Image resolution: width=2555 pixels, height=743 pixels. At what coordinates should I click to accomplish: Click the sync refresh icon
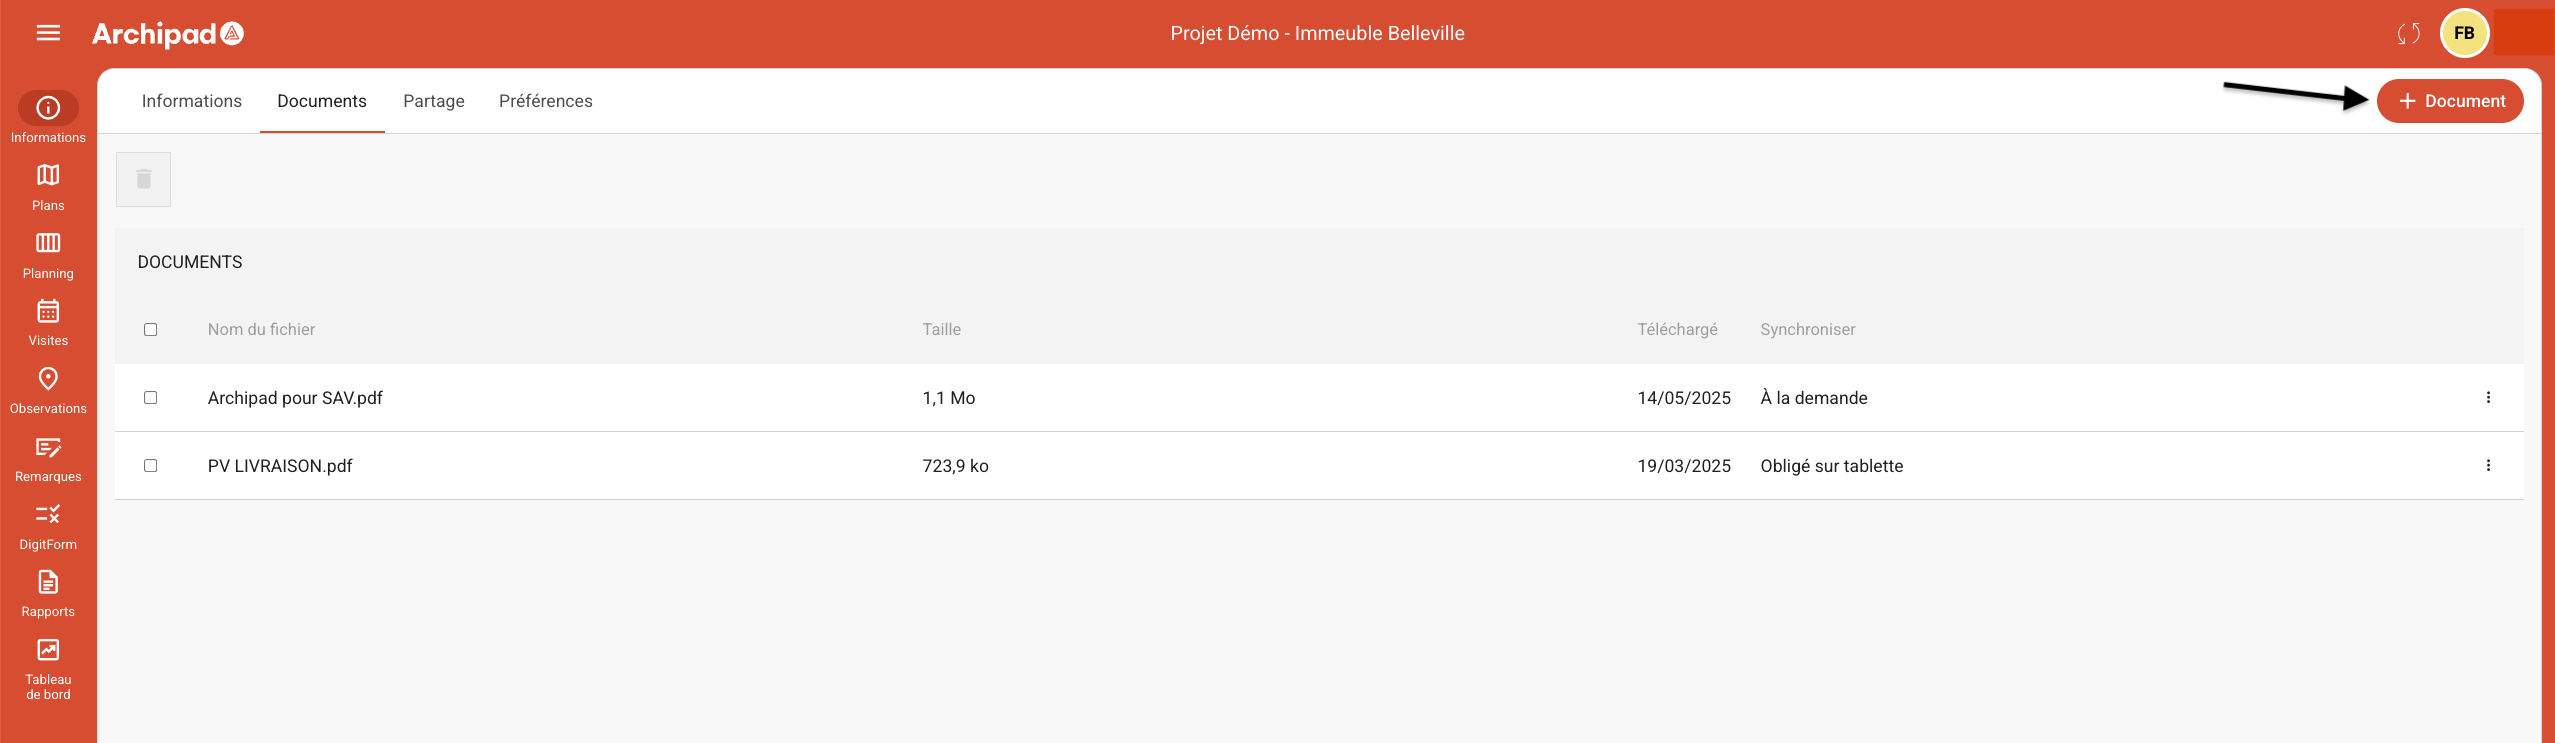click(2408, 34)
